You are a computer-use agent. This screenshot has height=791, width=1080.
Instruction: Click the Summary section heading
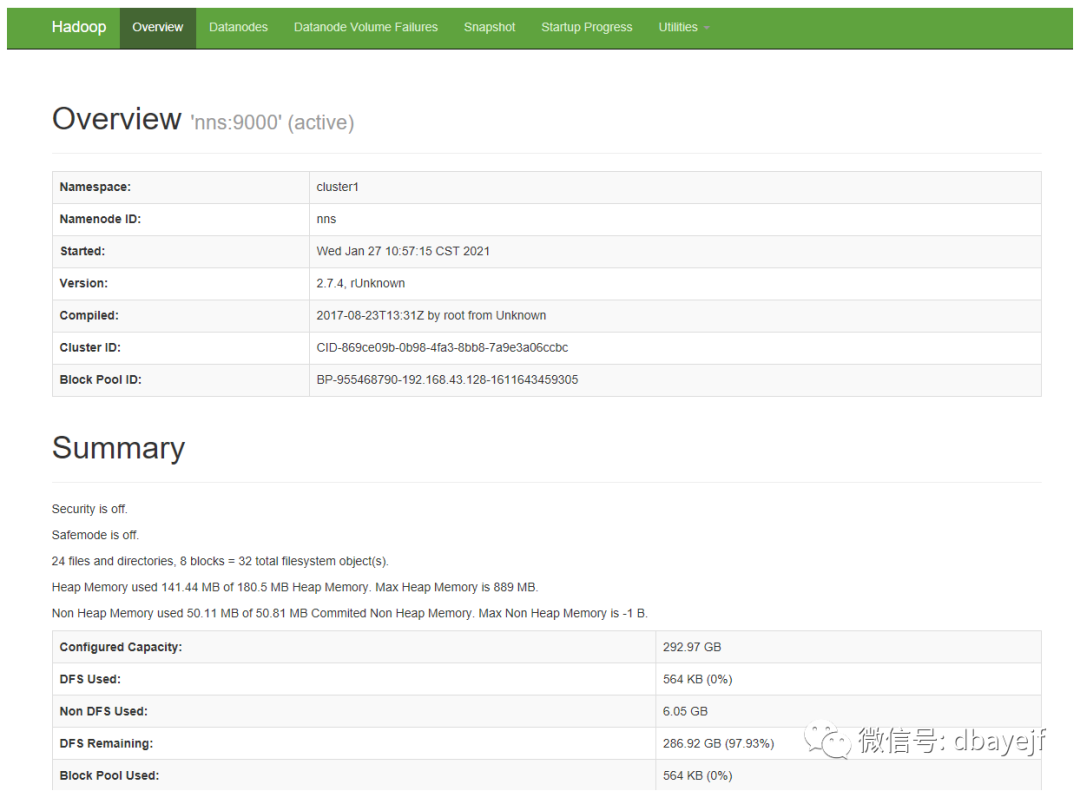(x=118, y=449)
